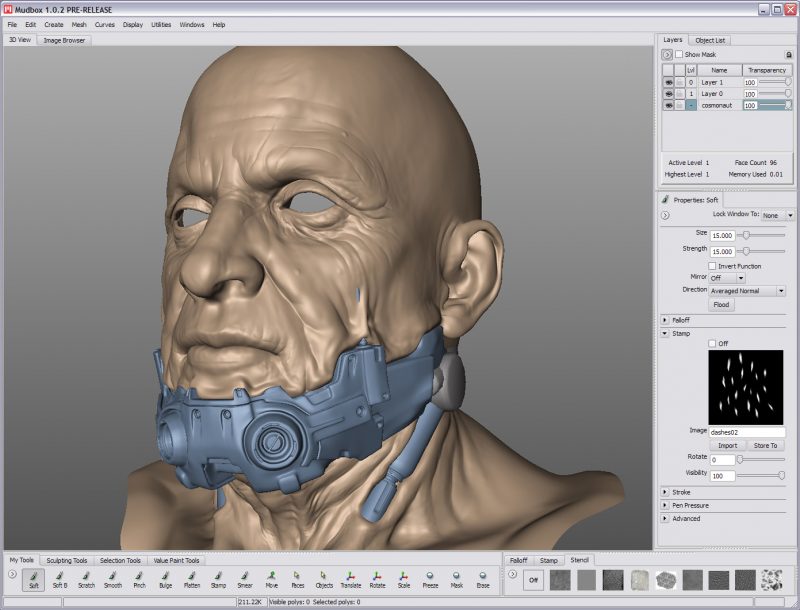Enable the Show Mask checkbox
This screenshot has height=610, width=800.
[x=680, y=54]
